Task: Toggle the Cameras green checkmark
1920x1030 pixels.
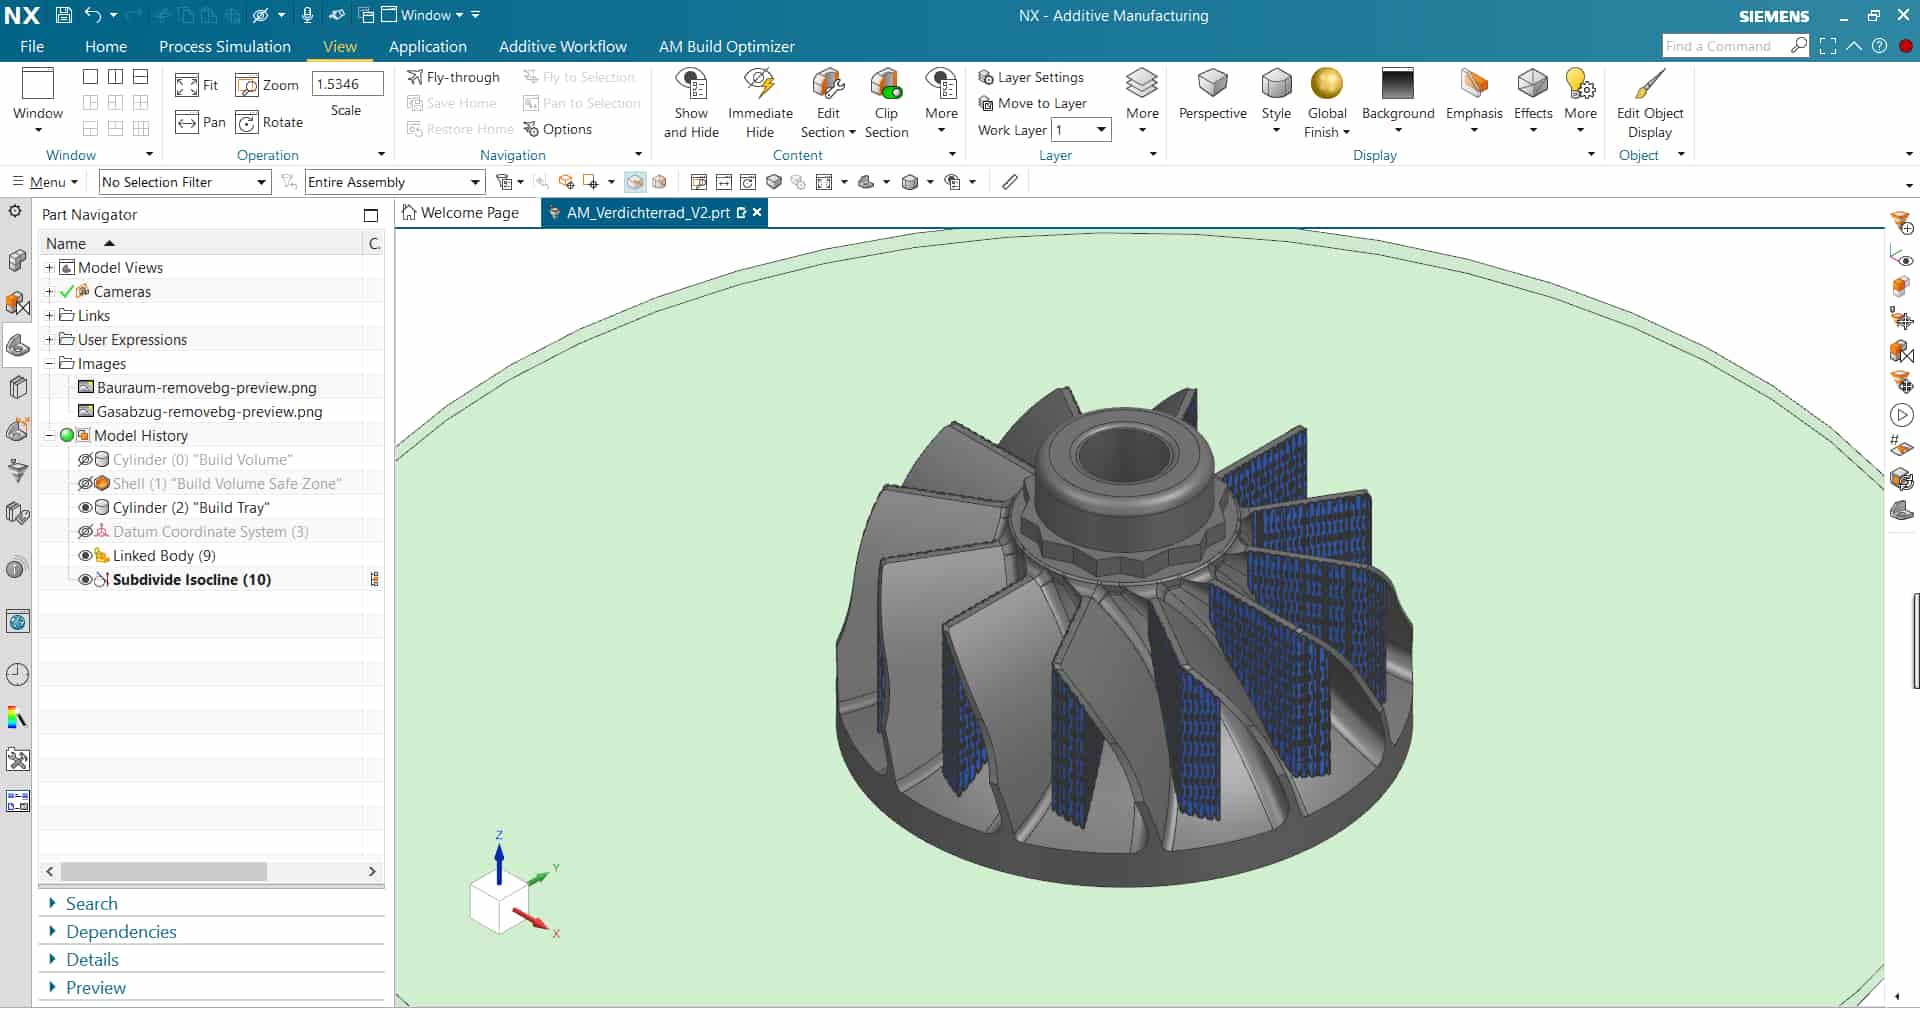Action: [x=66, y=292]
